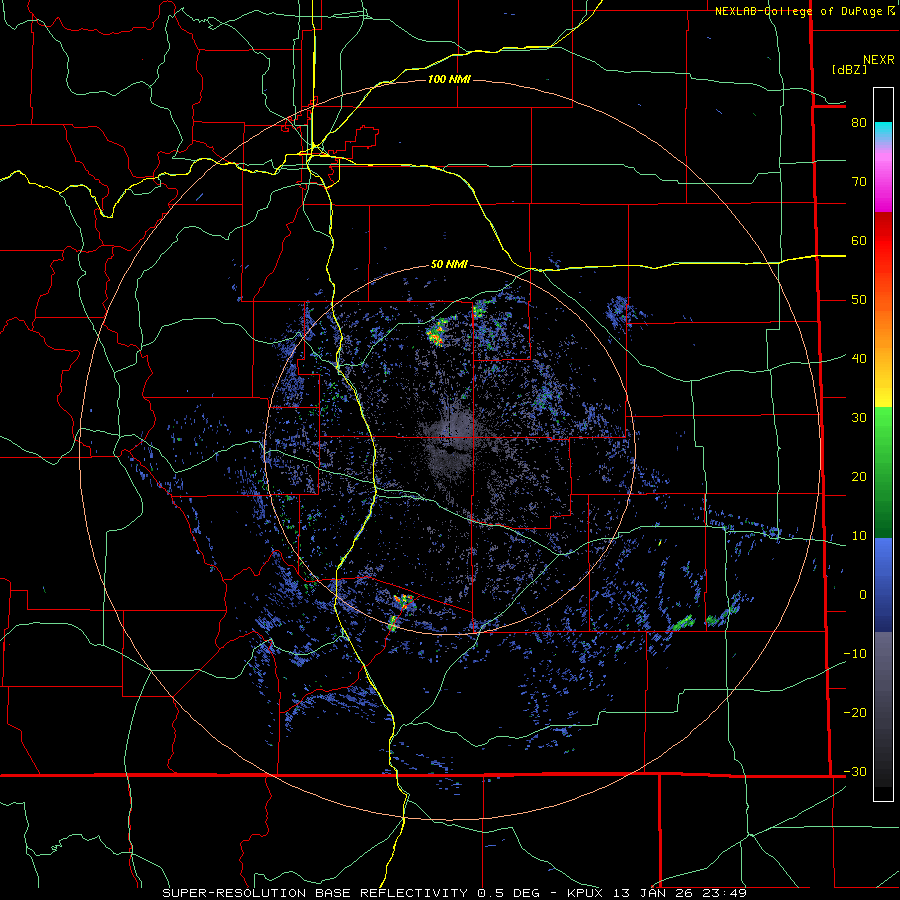Click the 50 NMI range ring label
Viewport: 900px width, 900px height.
(449, 264)
